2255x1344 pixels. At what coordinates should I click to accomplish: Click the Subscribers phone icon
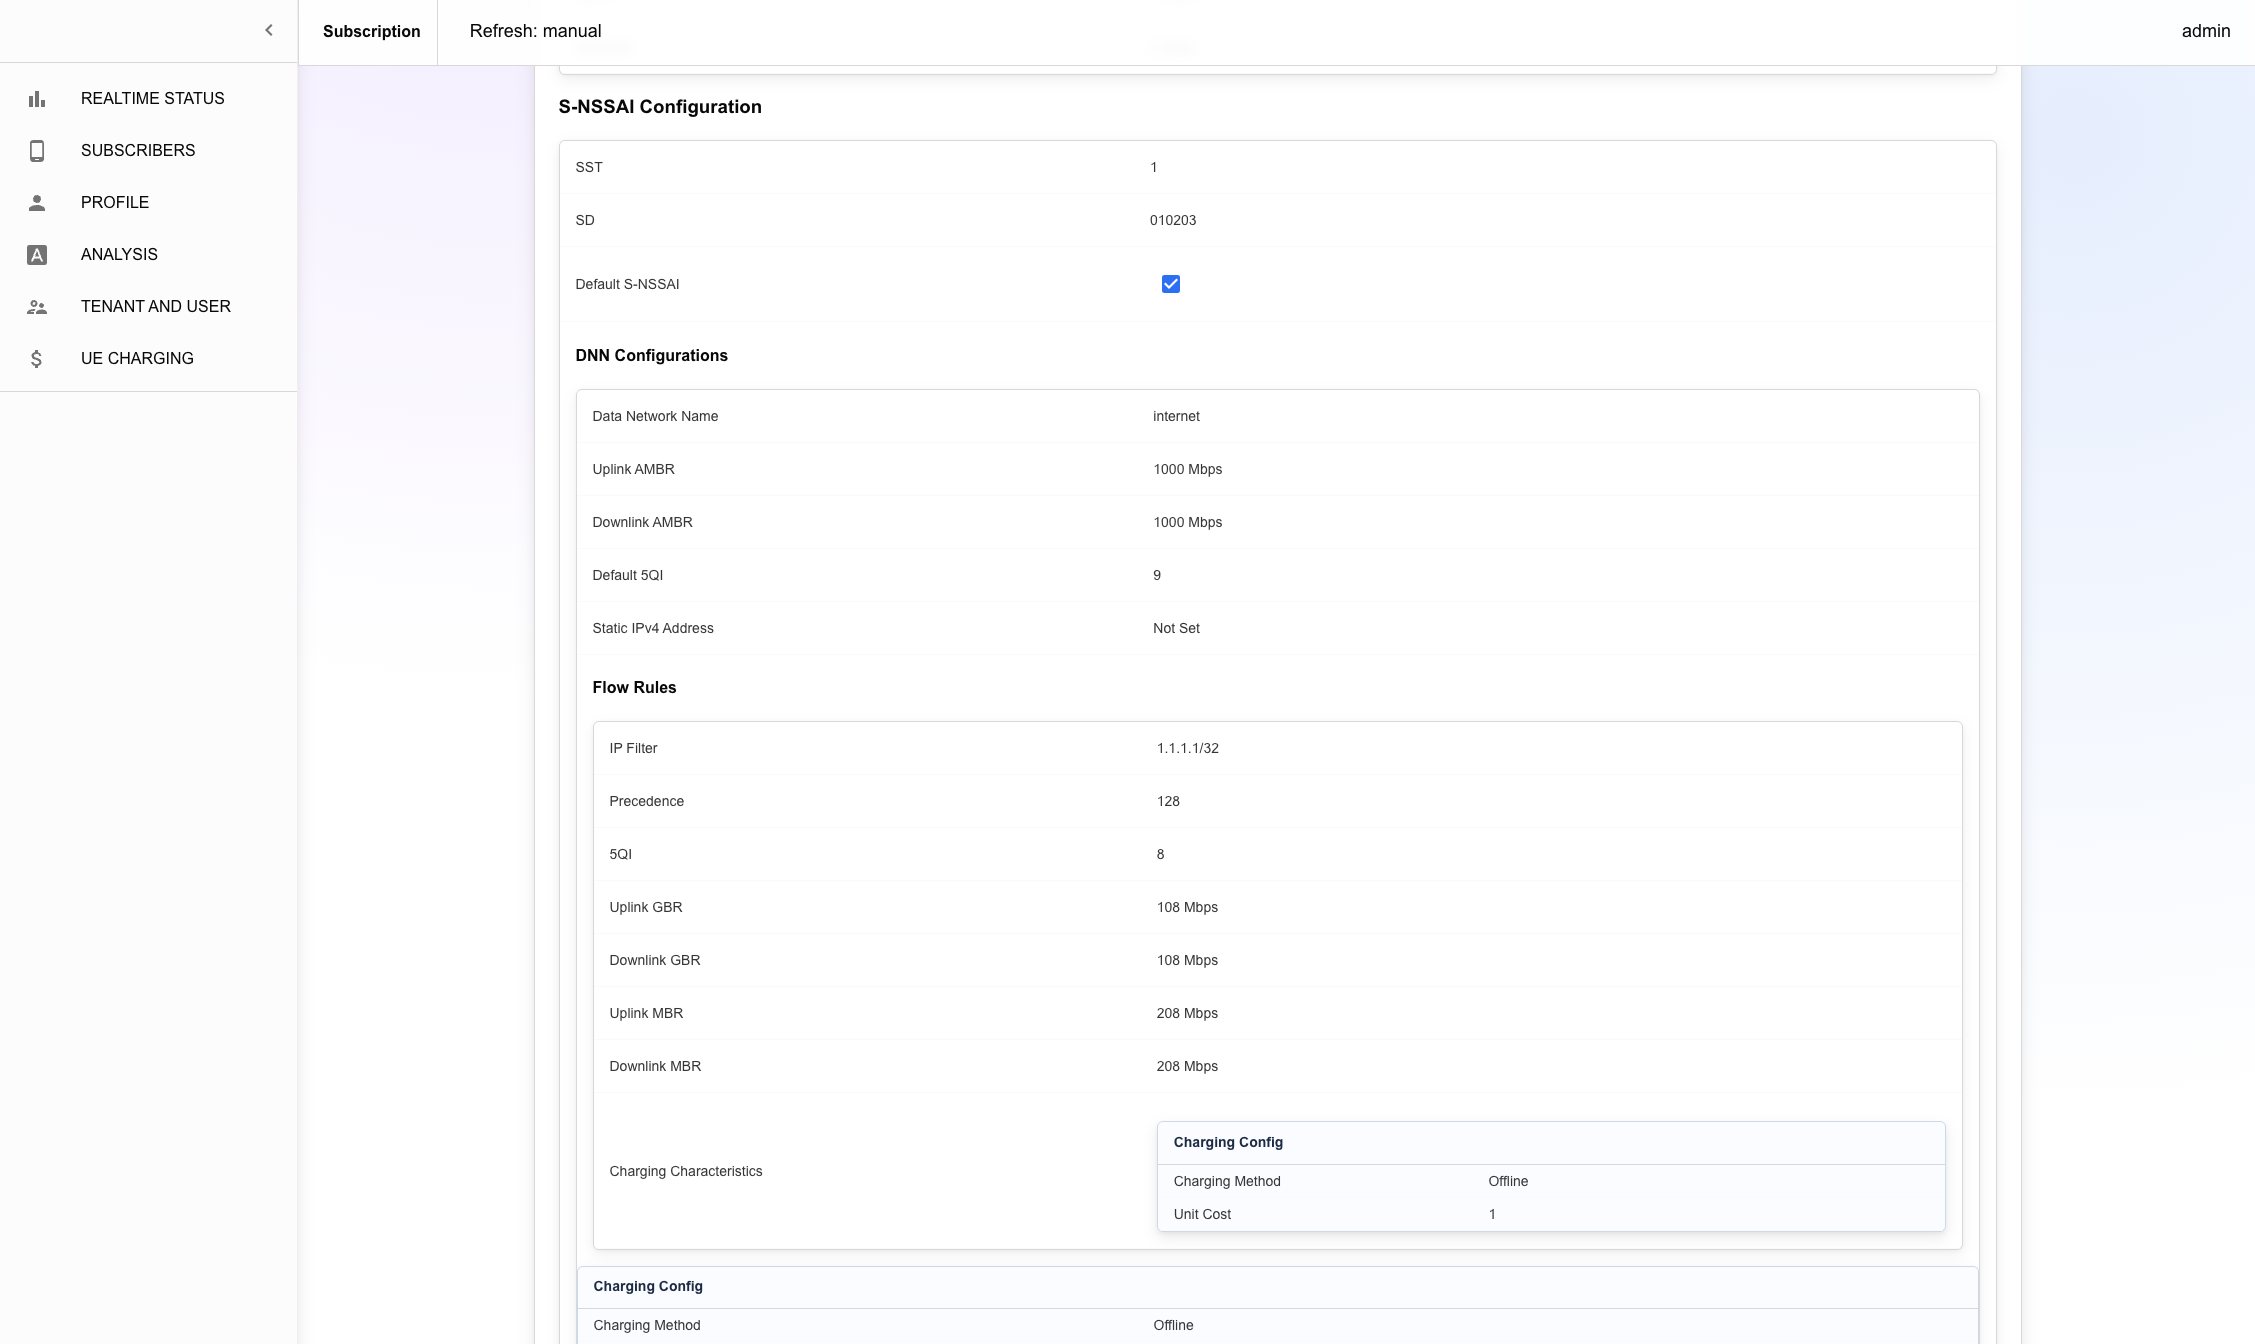(37, 151)
